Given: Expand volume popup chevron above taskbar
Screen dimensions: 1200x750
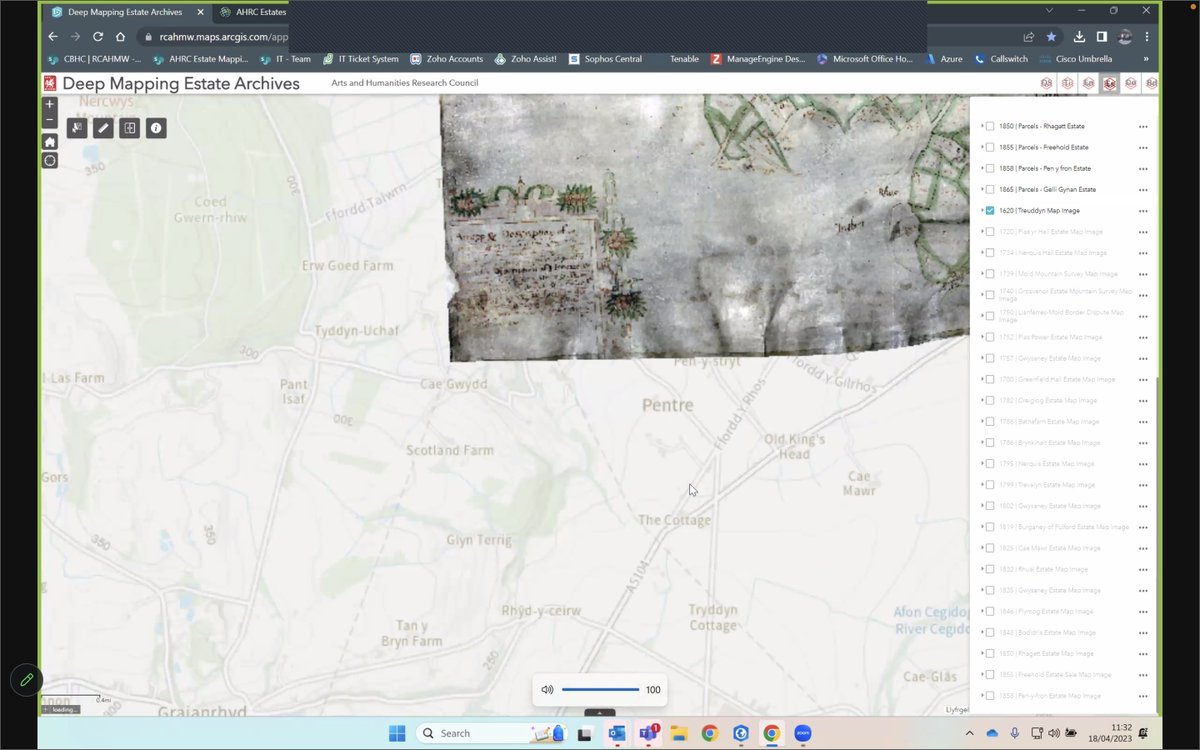Looking at the screenshot, I should [600, 713].
